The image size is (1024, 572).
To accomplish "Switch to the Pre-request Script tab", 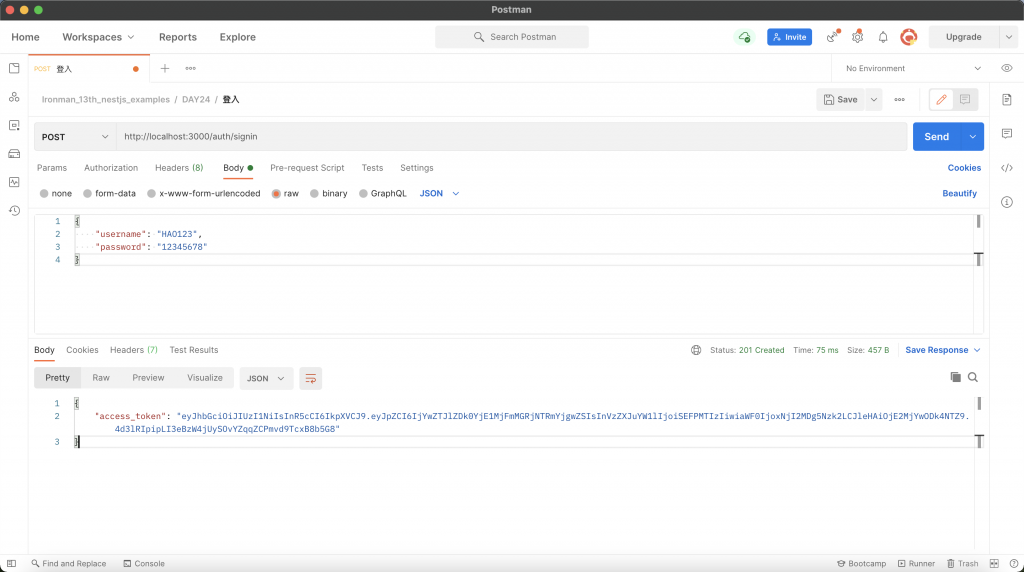I will (307, 168).
